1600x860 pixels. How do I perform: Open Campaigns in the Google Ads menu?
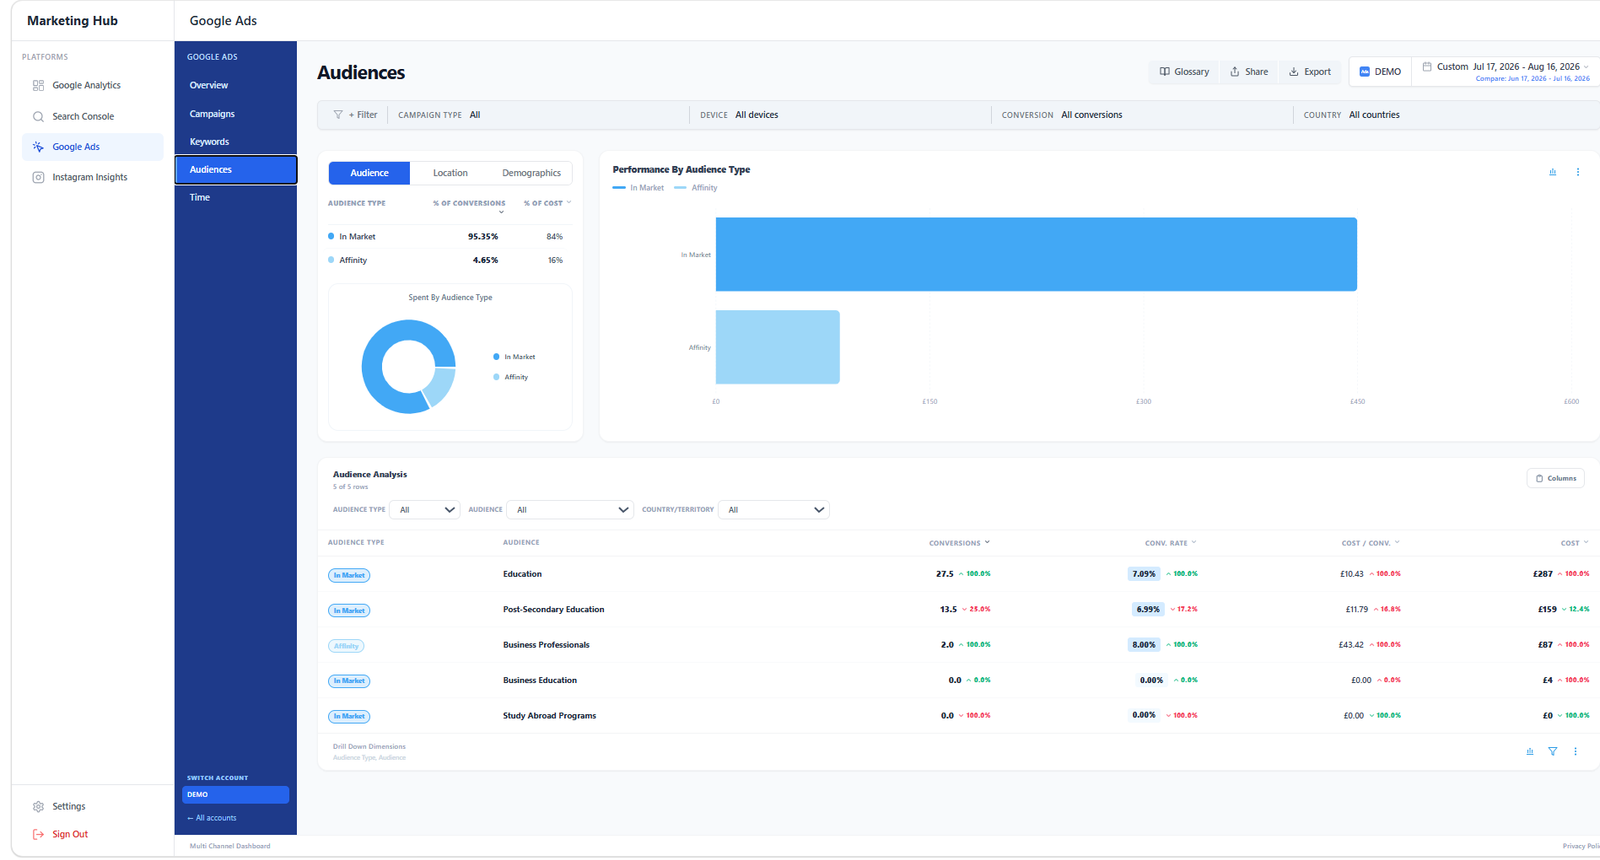(x=236, y=114)
